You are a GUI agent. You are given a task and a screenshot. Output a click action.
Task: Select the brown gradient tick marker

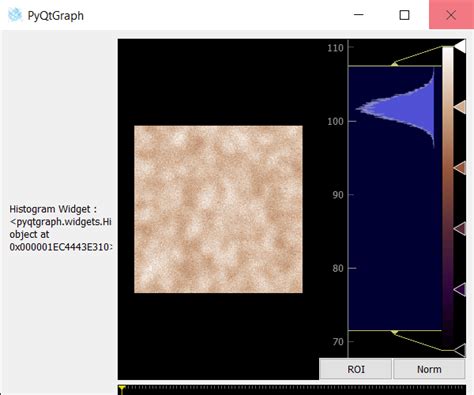click(x=460, y=168)
